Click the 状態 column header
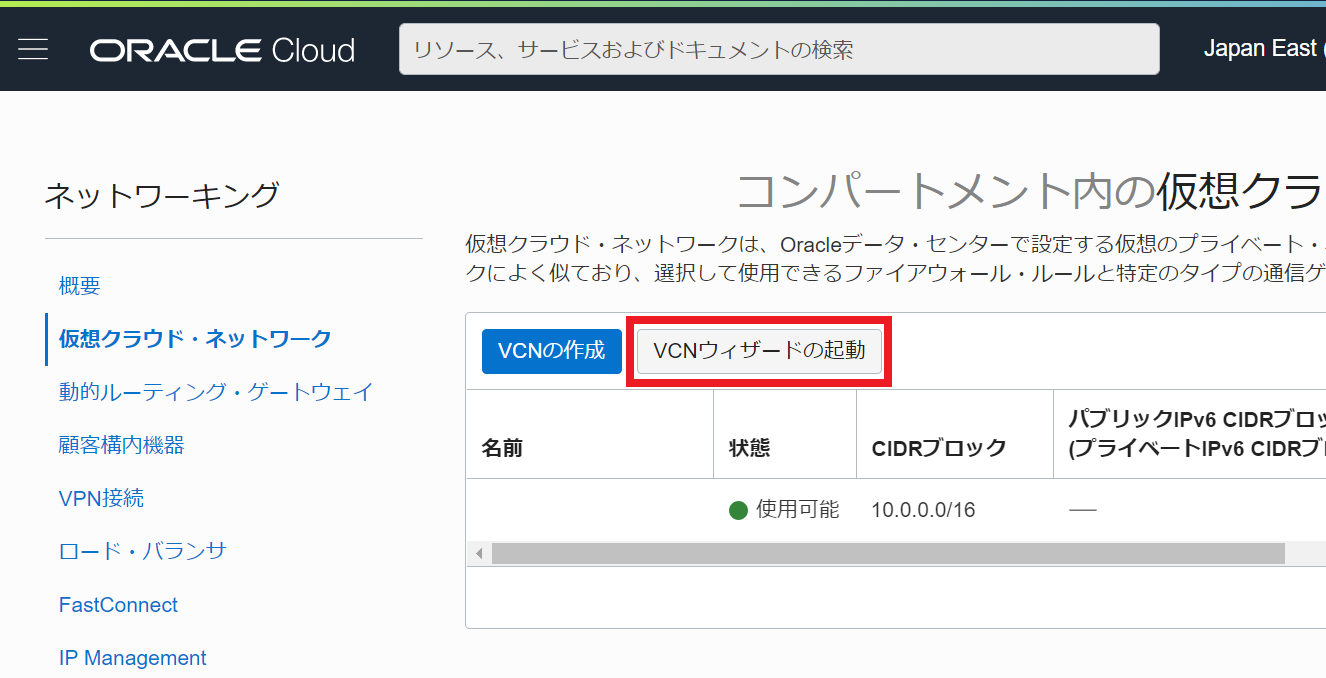The width and height of the screenshot is (1326, 678). click(749, 447)
